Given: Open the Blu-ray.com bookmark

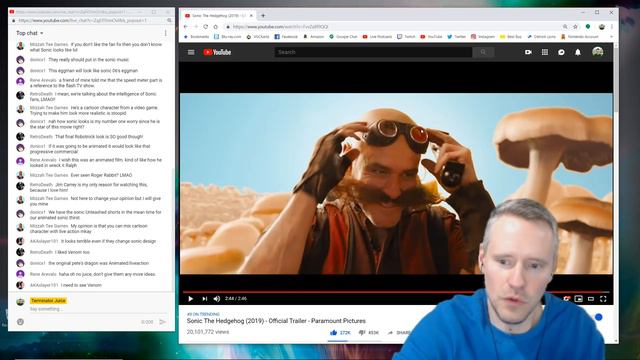Looking at the screenshot, I should click(228, 37).
